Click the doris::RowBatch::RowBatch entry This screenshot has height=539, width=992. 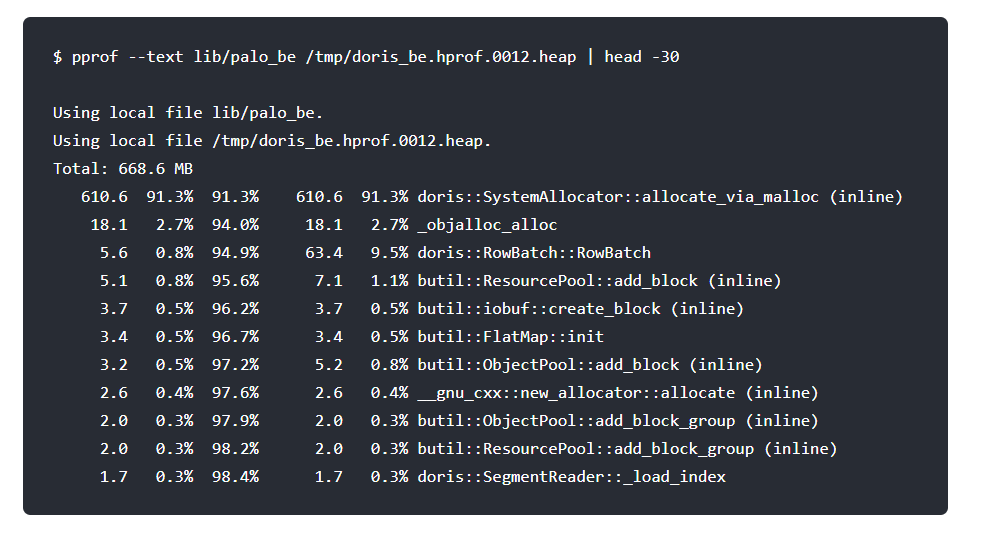pos(534,253)
